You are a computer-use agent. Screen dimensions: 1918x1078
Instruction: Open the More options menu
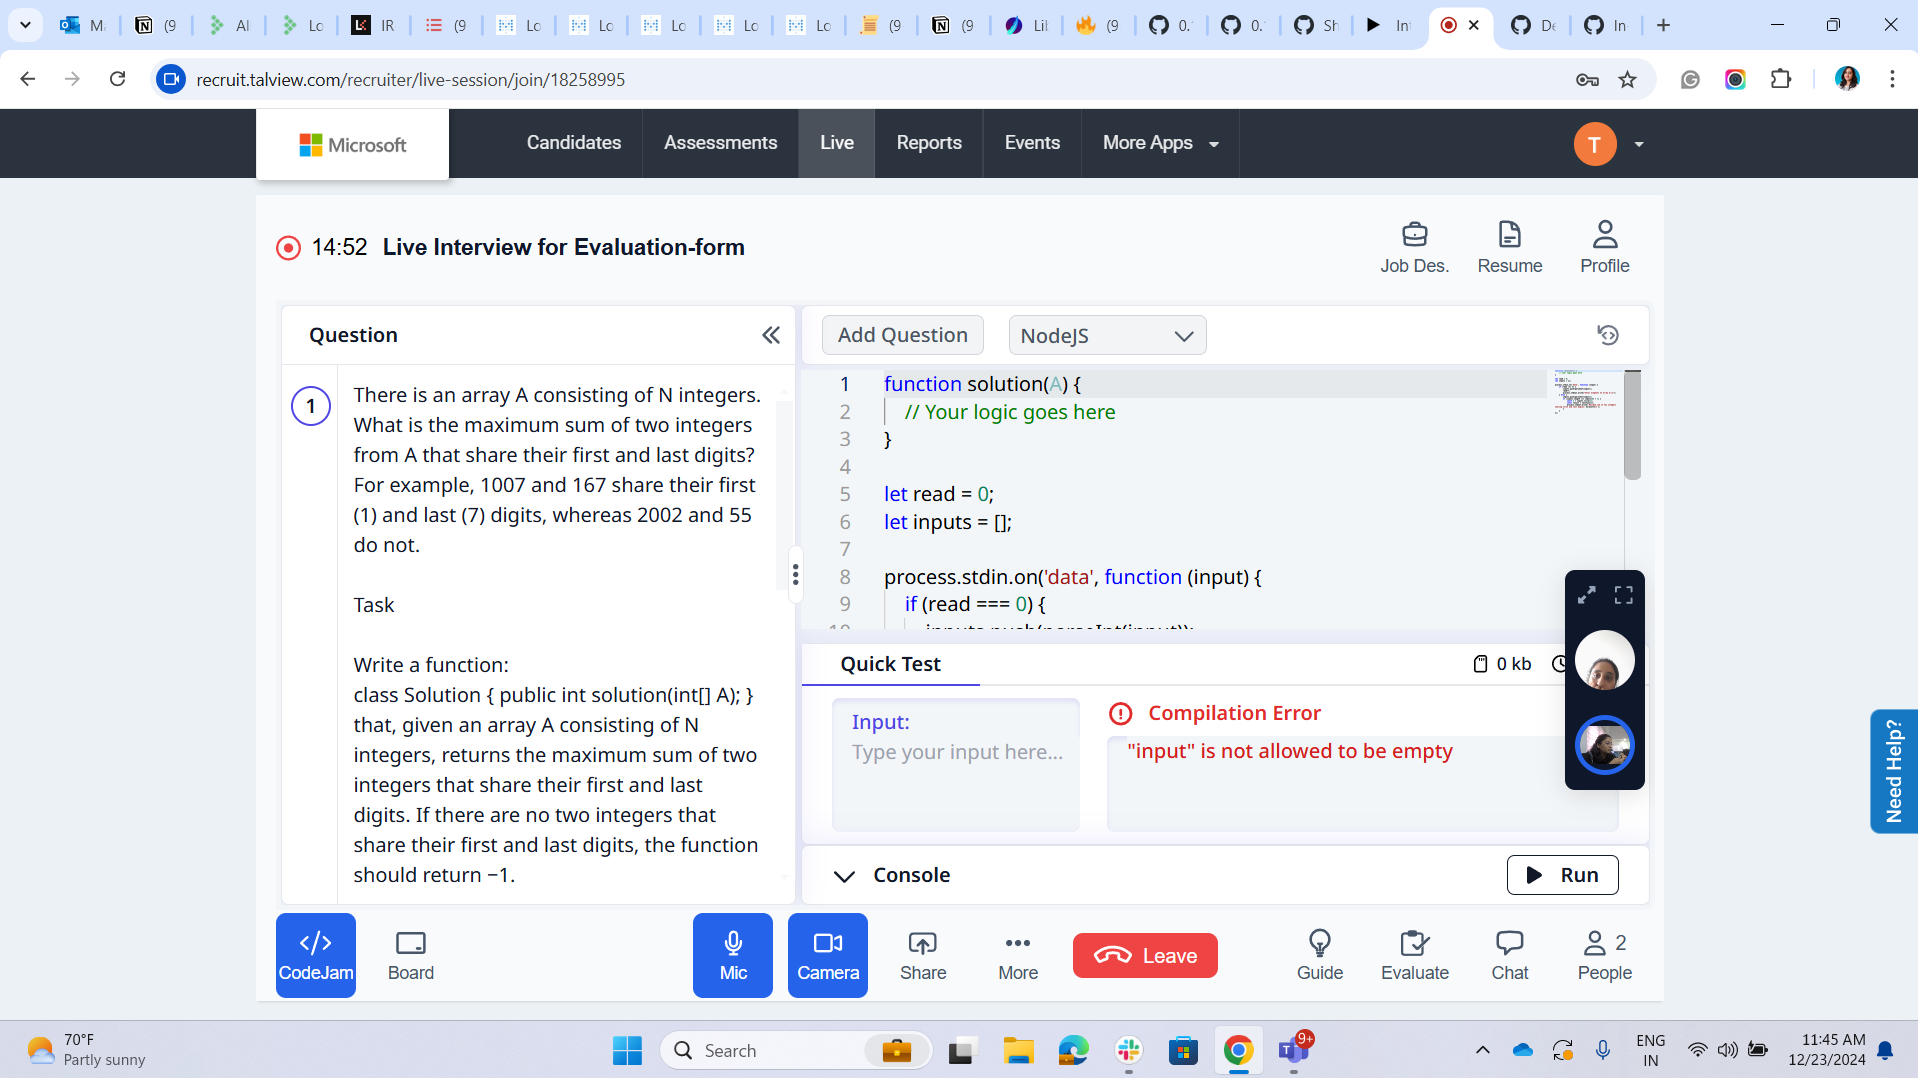(x=1017, y=955)
